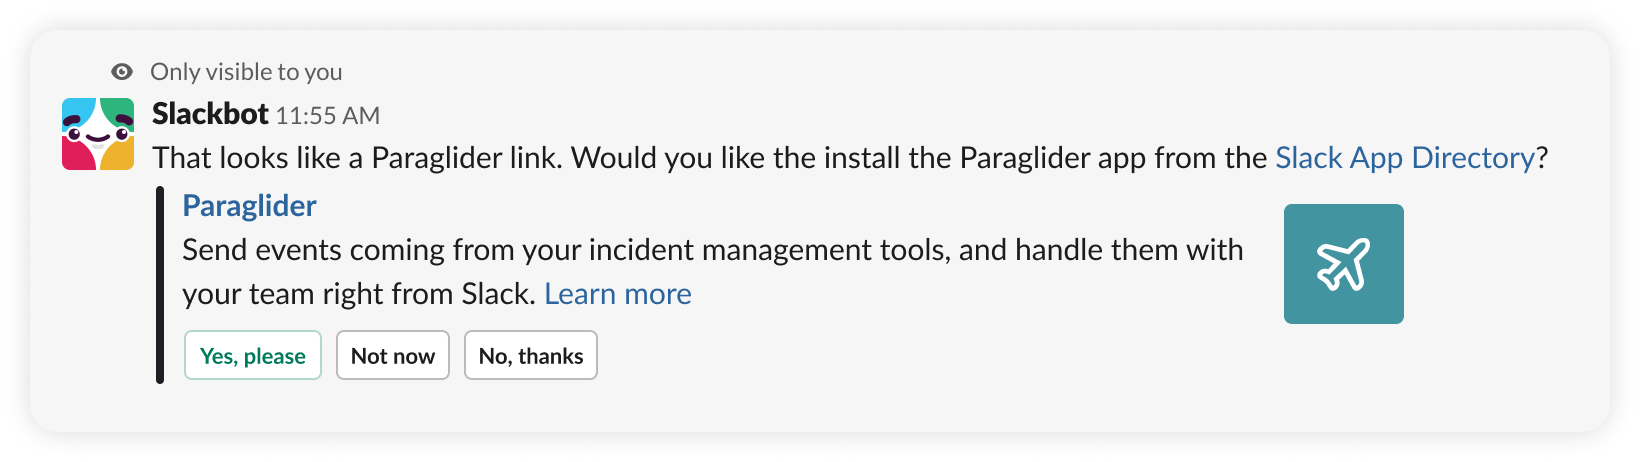The height and width of the screenshot is (462, 1640).
Task: Open the Slack App Directory link
Action: coord(1404,158)
